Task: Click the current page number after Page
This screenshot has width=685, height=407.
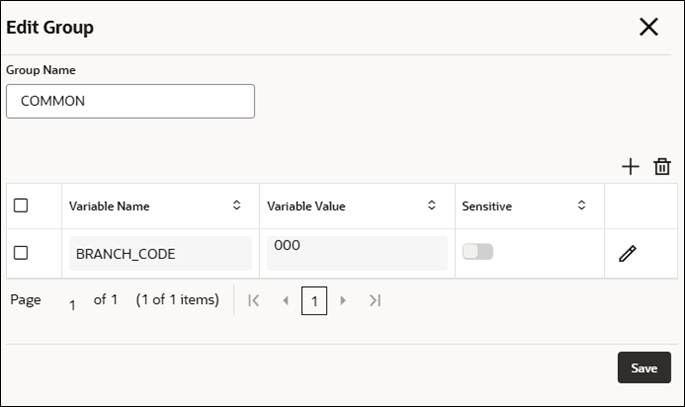Action: [x=73, y=304]
